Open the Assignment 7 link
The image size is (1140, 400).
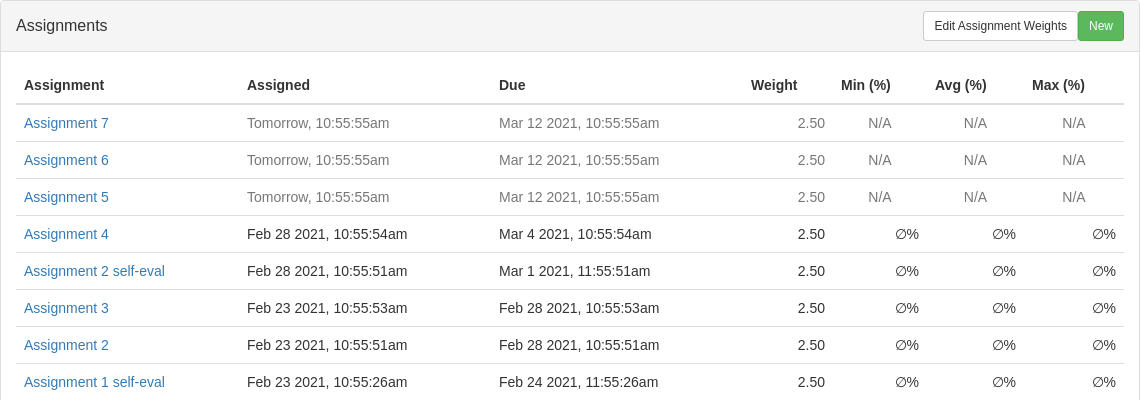click(x=66, y=123)
